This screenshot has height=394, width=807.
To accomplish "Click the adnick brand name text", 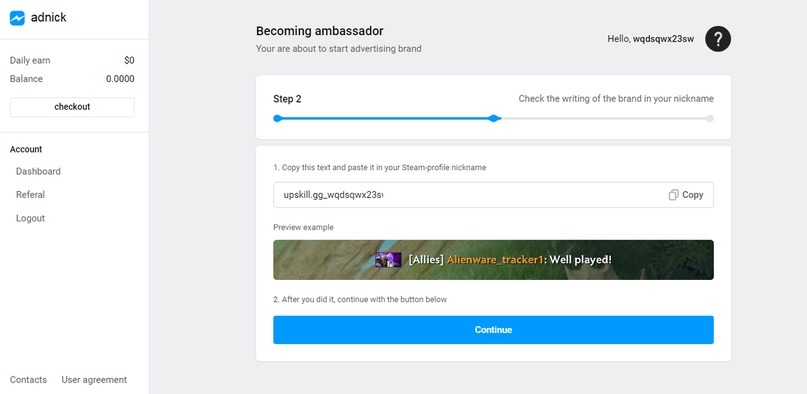I will point(48,17).
